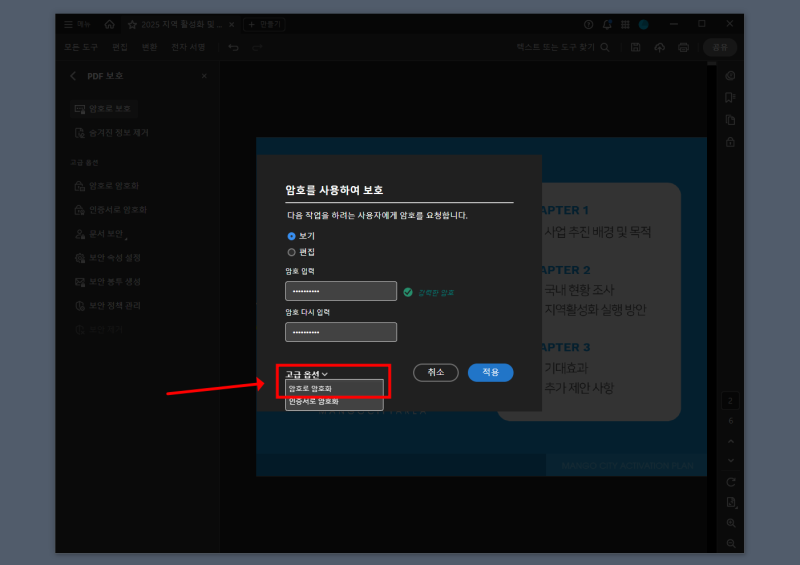Open the apps grid icon
Viewport: 800px width, 565px height.
(625, 24)
